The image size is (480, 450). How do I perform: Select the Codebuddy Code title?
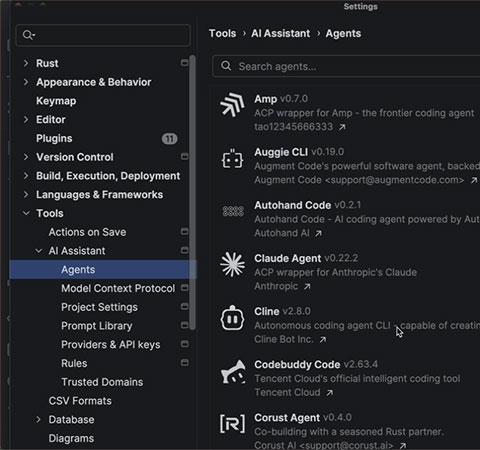[x=297, y=364]
